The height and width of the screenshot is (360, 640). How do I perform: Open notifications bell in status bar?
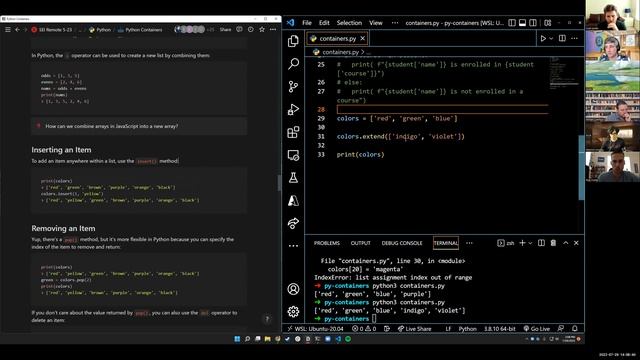coord(575,329)
